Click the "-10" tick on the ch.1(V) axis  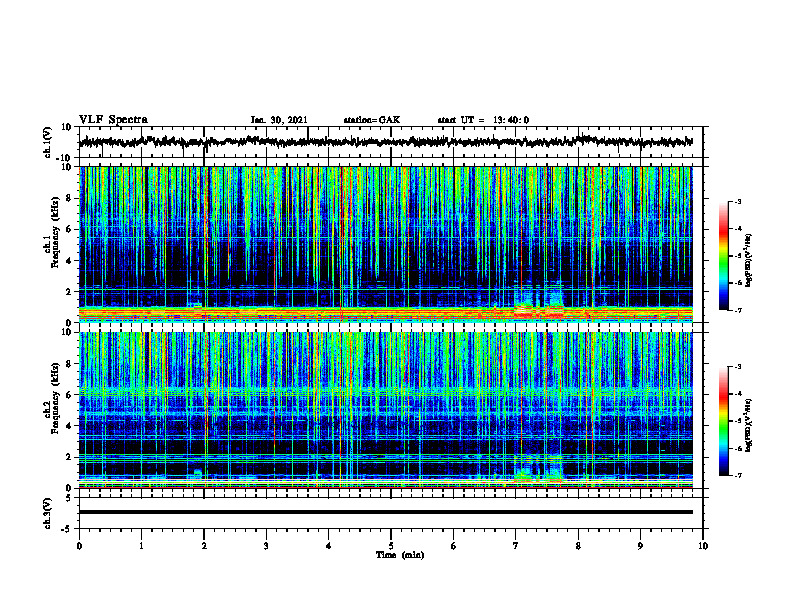click(65, 158)
